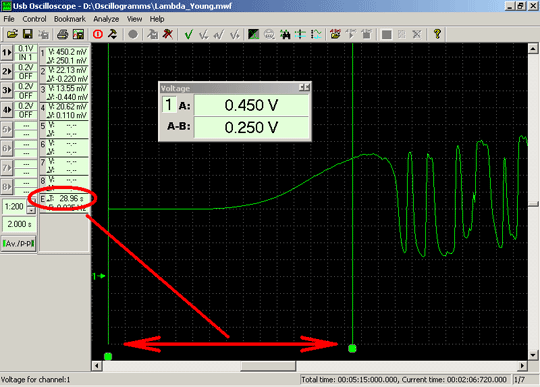Open channel 1 range showing 0.1V
The height and width of the screenshot is (387, 540).
coord(26,49)
